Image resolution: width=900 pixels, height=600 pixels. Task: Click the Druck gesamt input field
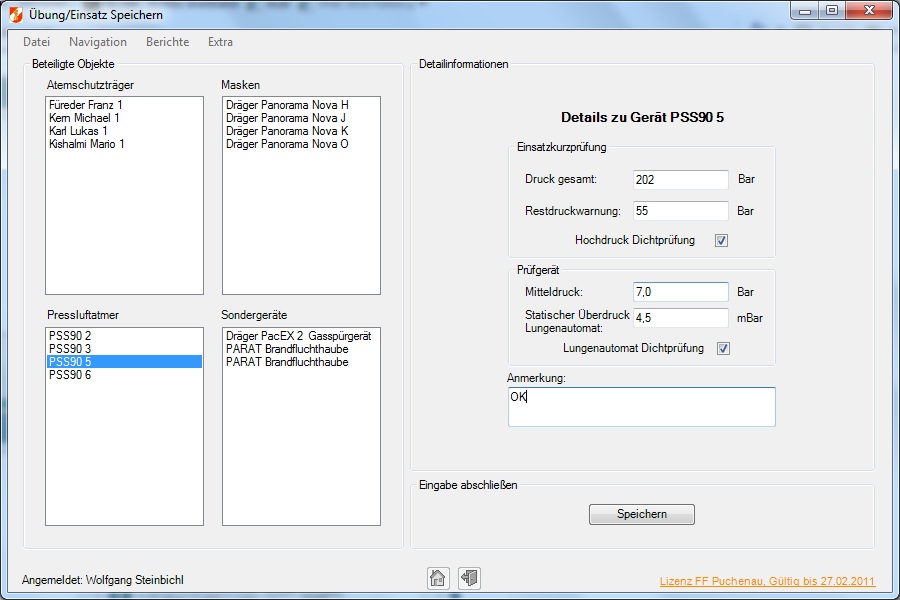681,179
